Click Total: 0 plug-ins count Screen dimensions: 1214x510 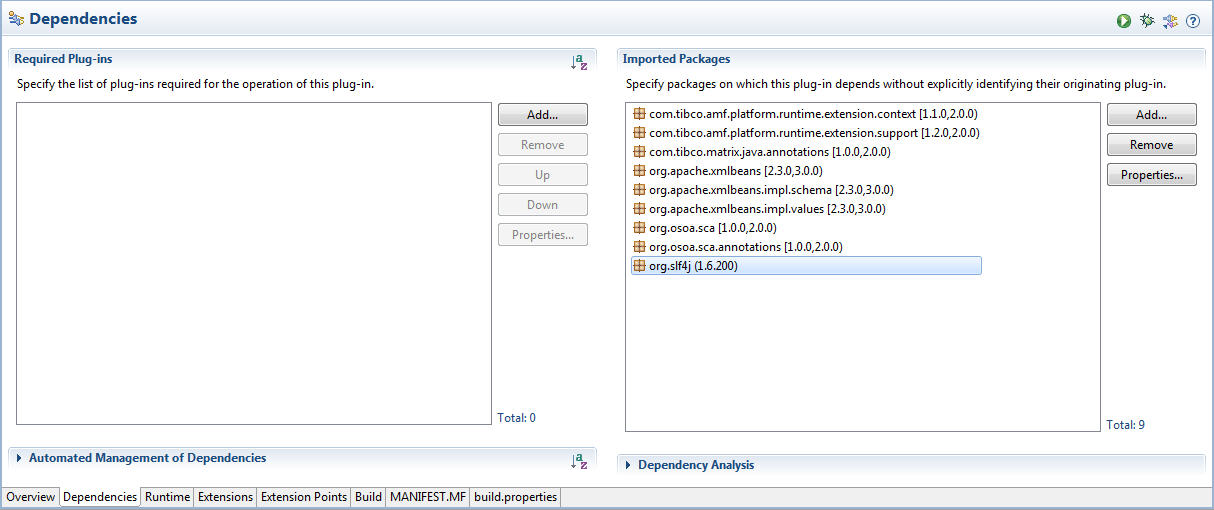(517, 418)
